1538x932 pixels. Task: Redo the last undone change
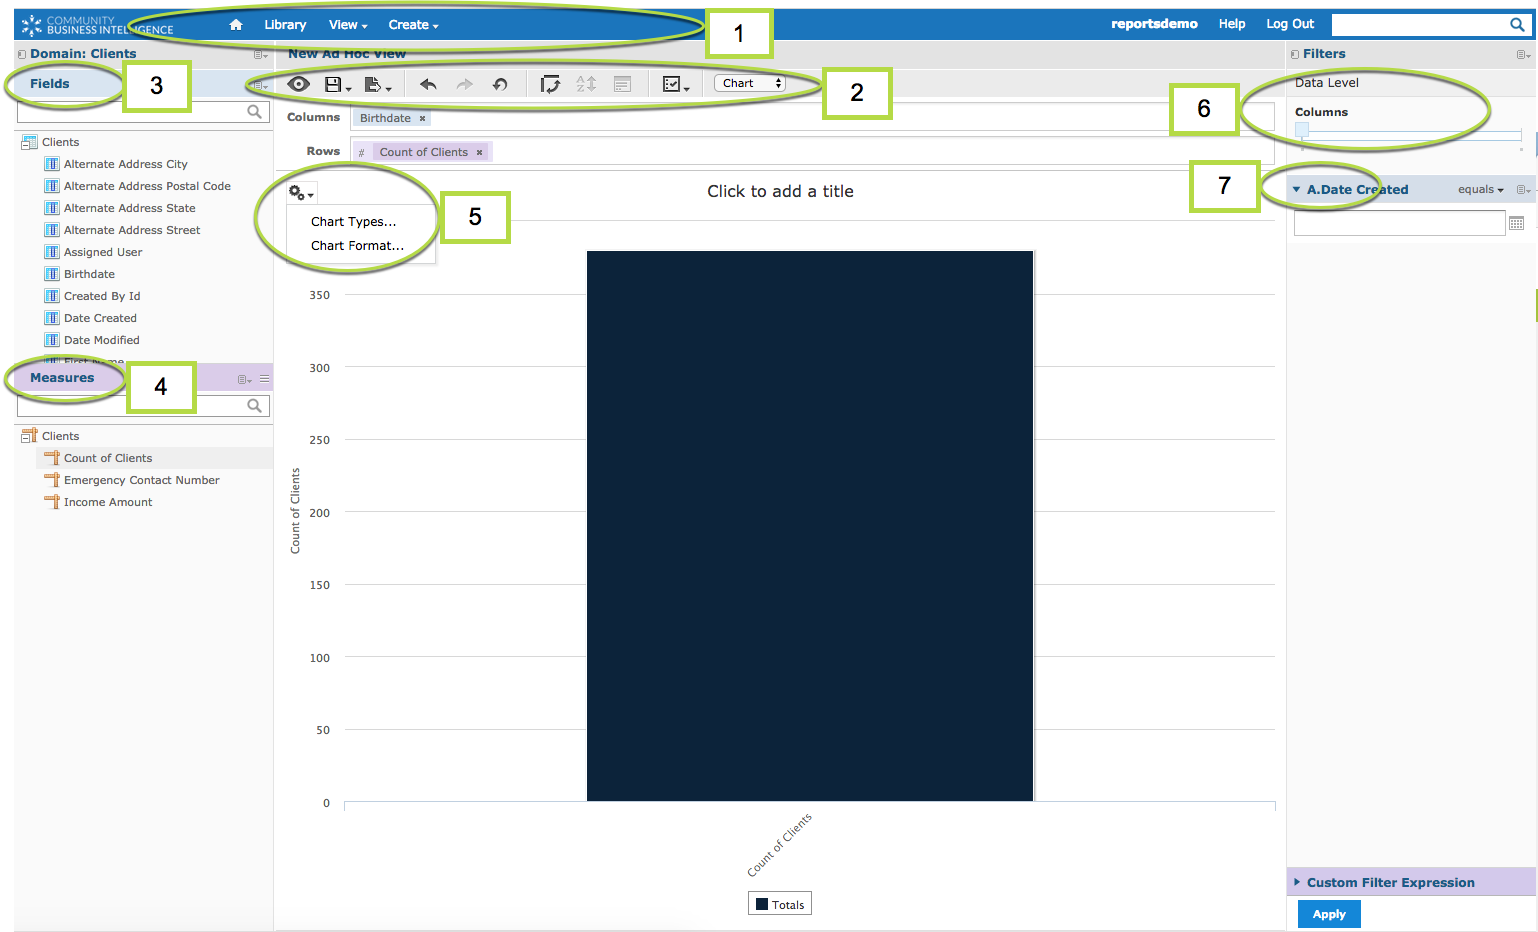point(463,83)
